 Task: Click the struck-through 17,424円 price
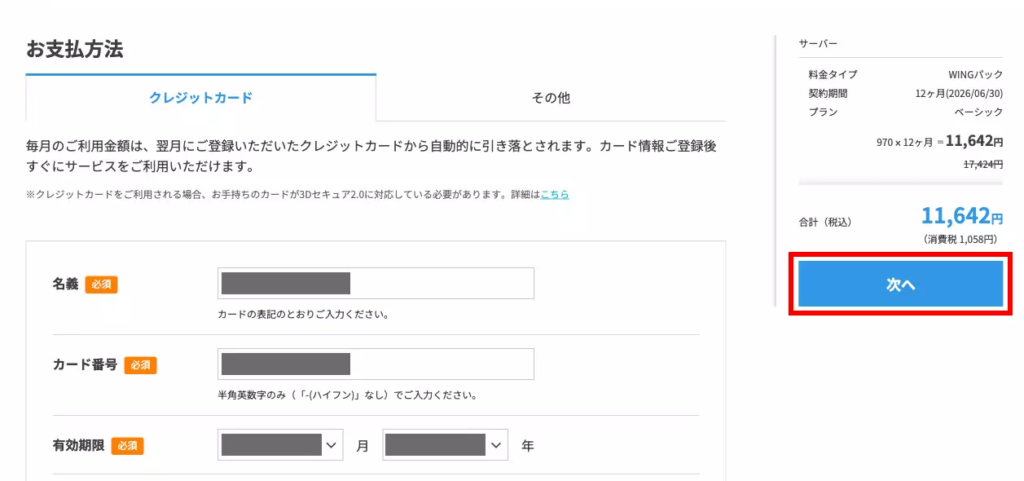pyautogui.click(x=981, y=164)
